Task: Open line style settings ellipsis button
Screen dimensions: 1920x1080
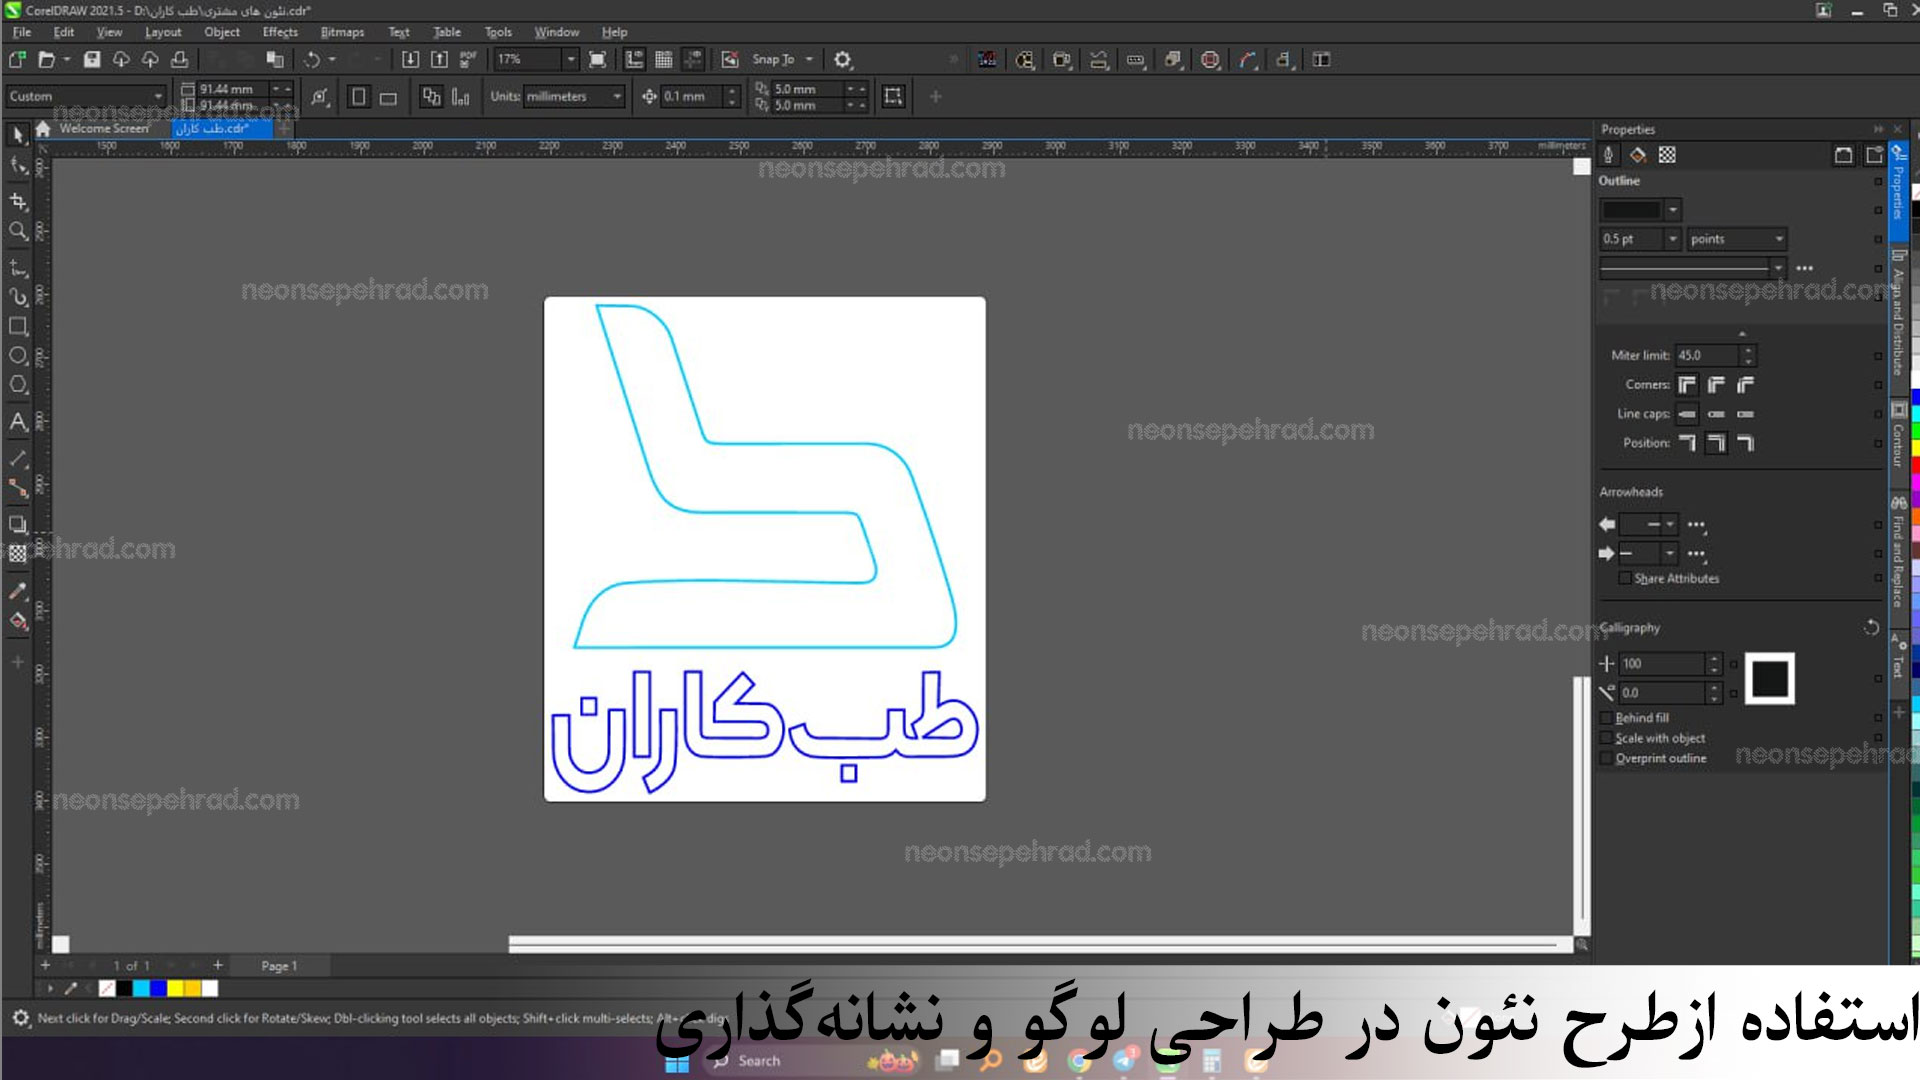Action: click(1805, 268)
